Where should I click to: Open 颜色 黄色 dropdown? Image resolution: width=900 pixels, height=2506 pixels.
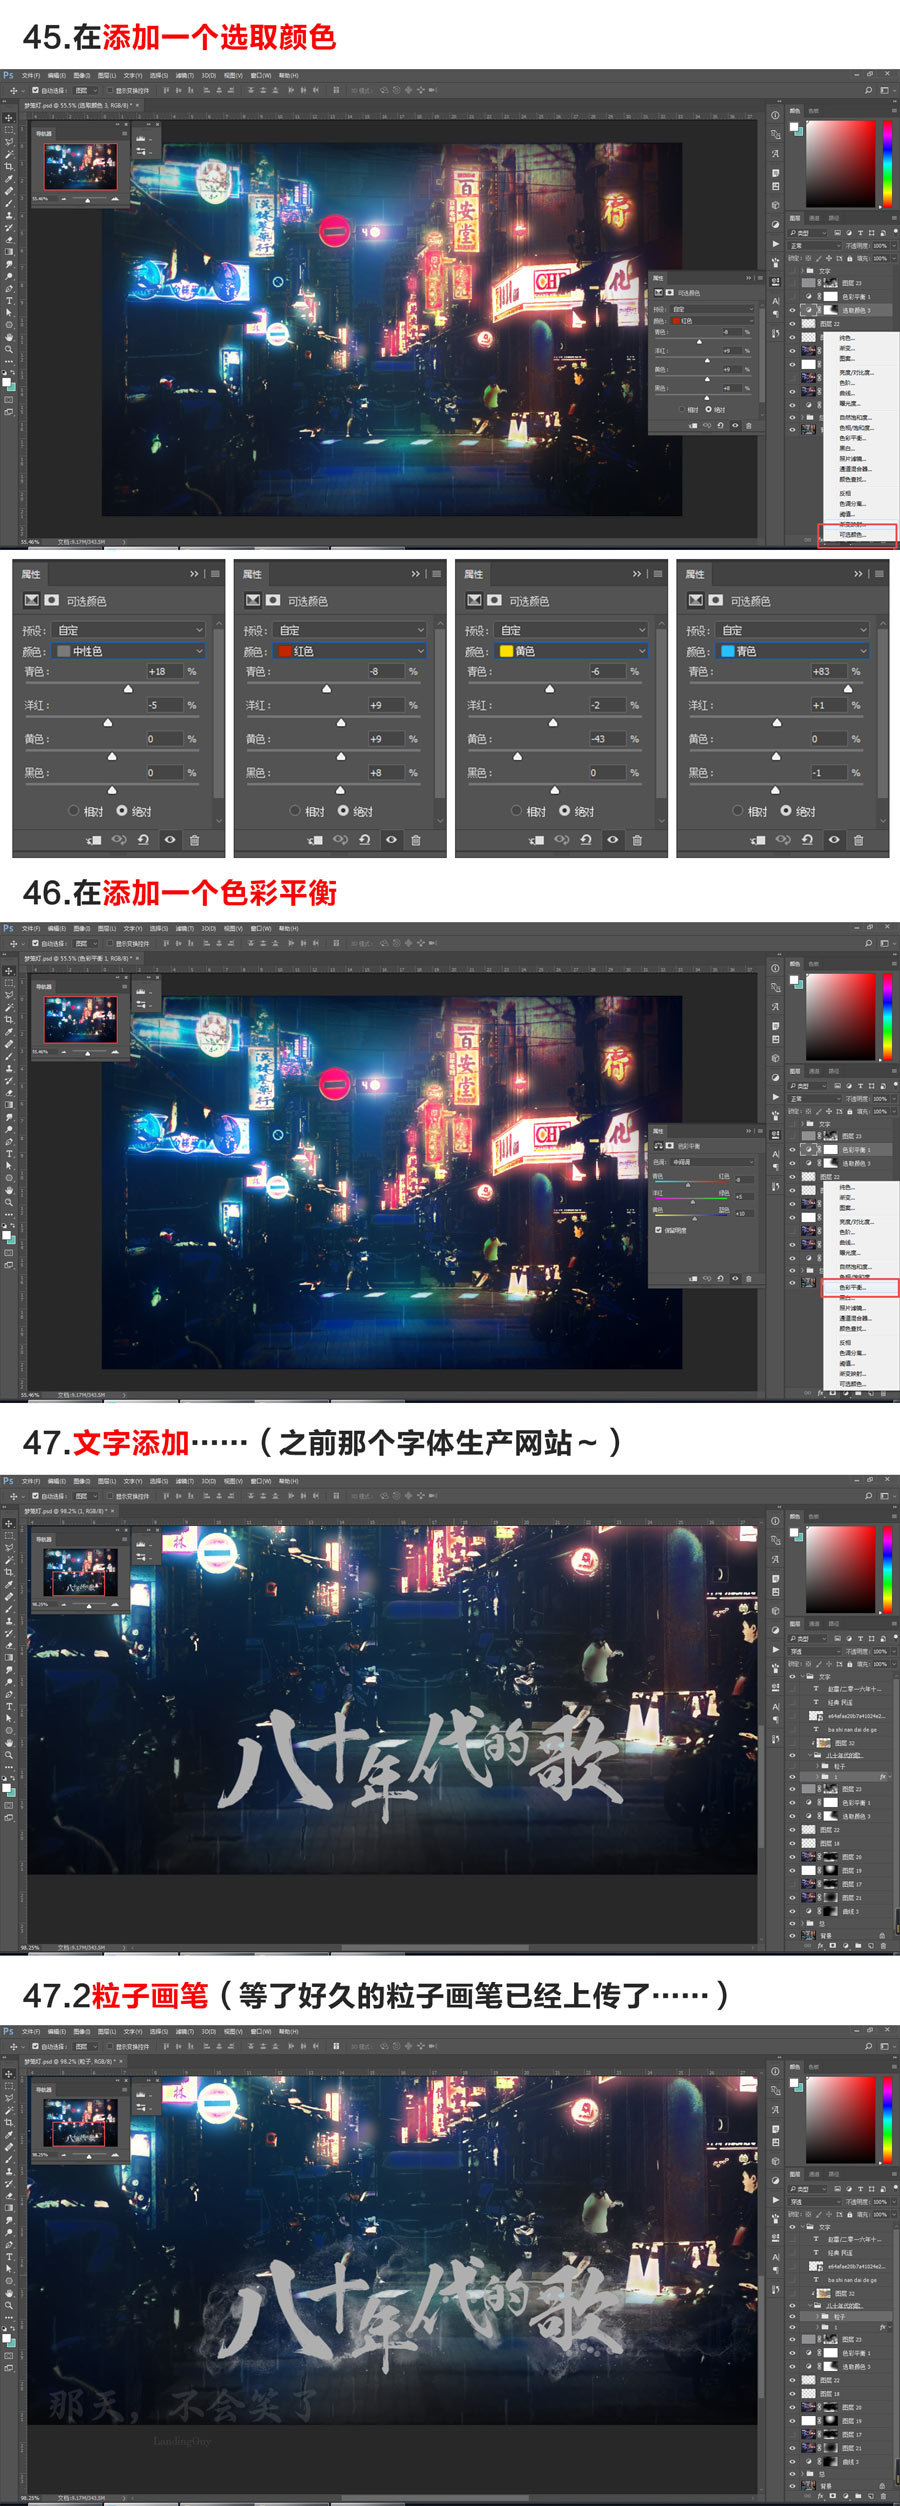point(572,651)
